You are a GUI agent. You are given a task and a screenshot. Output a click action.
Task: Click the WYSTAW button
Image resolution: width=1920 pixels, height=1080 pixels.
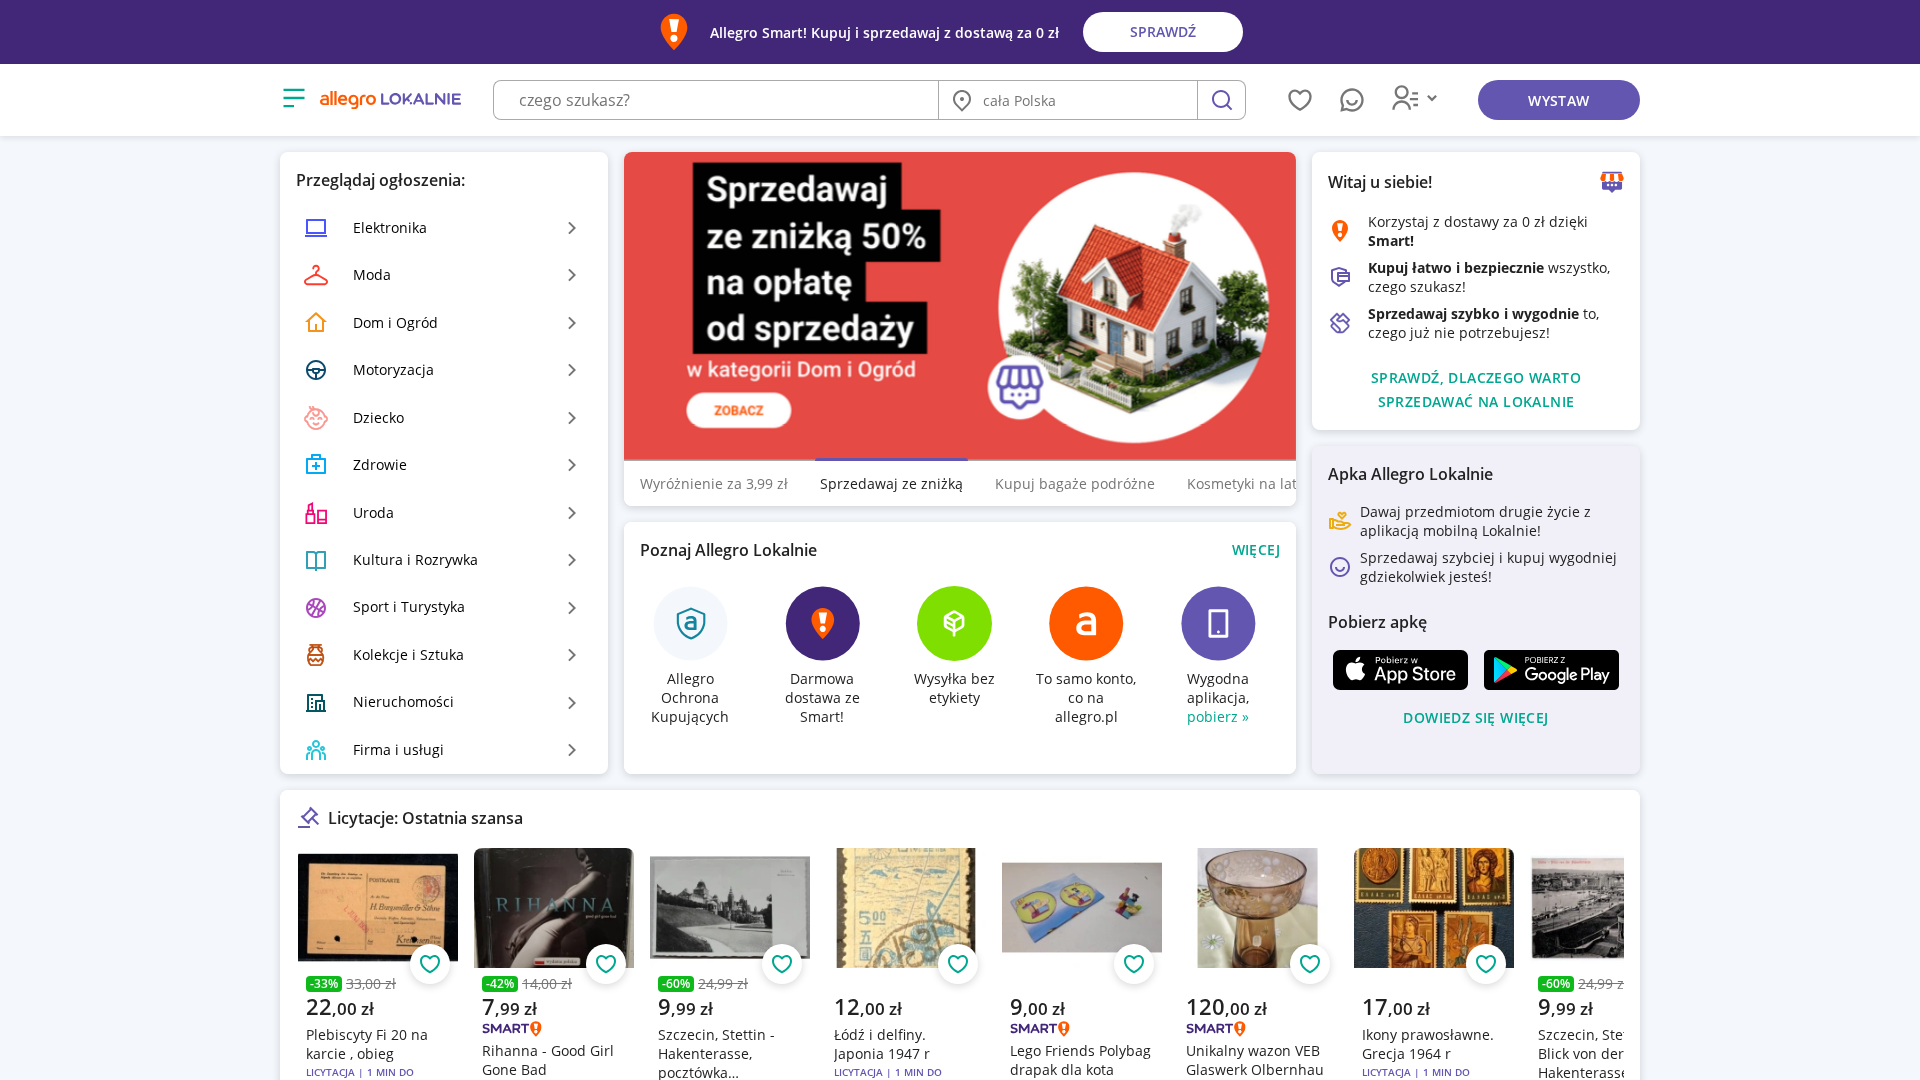click(1559, 100)
